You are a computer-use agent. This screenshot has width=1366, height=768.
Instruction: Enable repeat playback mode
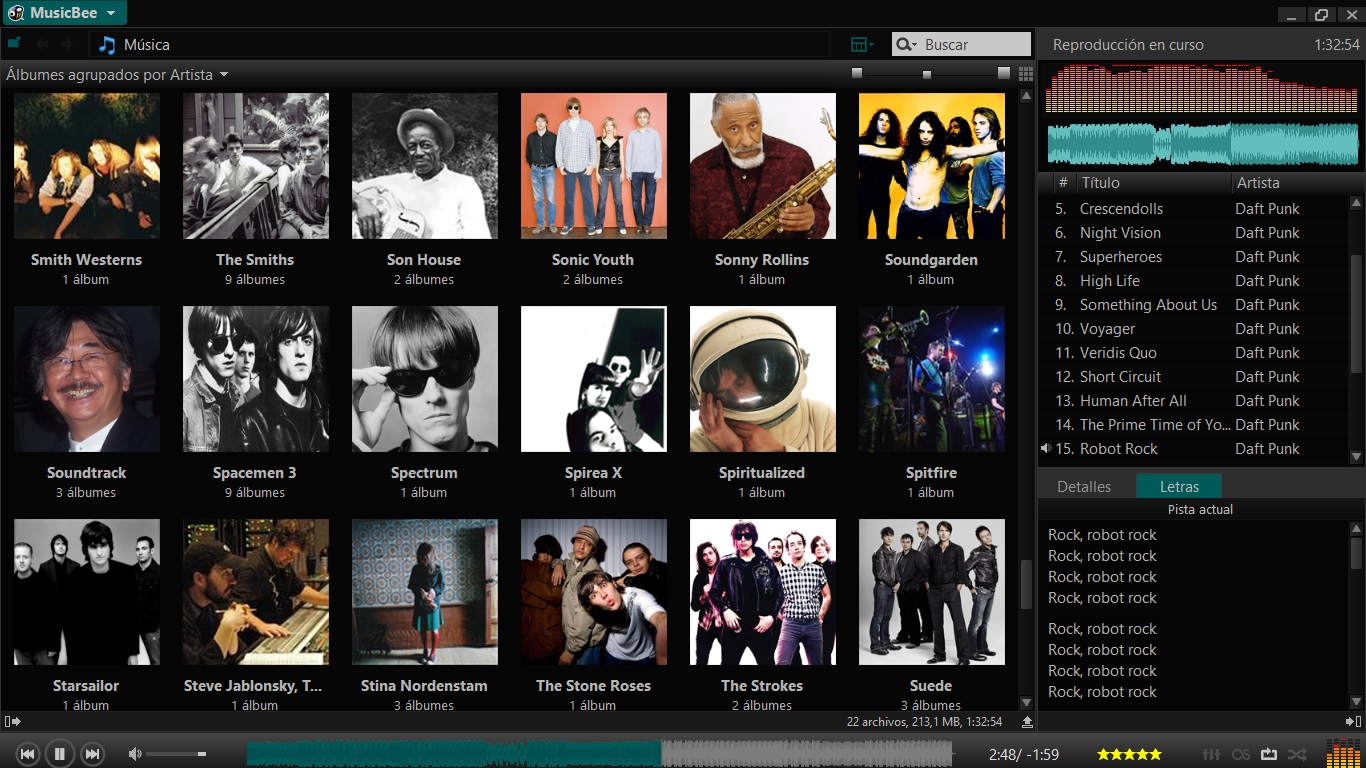pos(1268,755)
